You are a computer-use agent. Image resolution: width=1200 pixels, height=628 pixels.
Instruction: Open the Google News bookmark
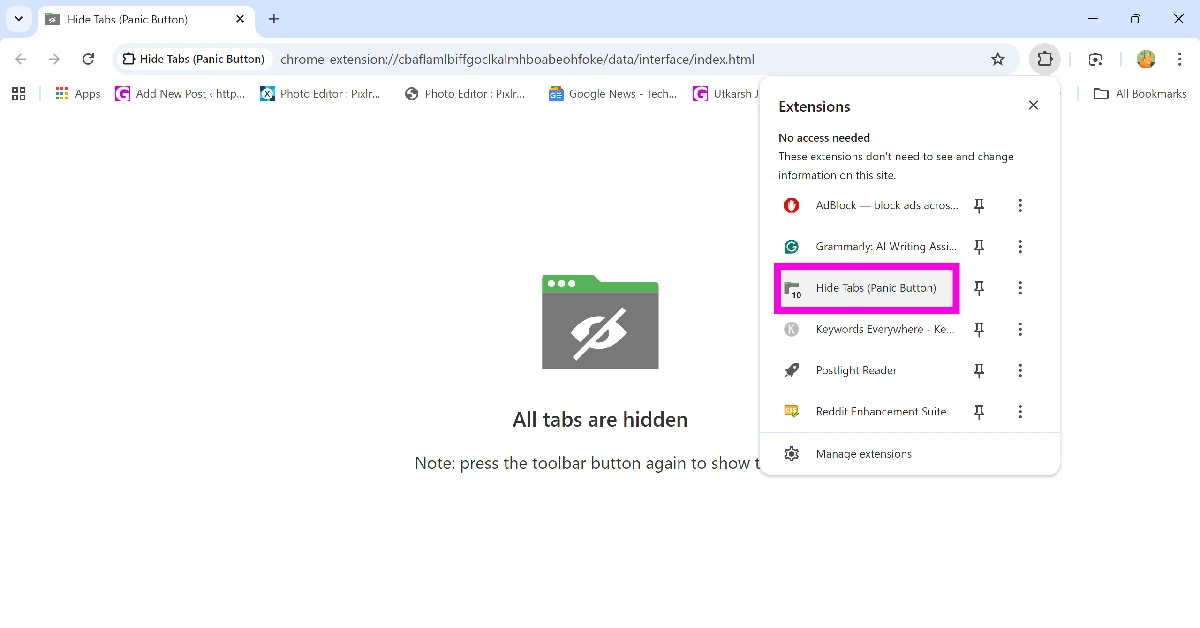point(611,93)
